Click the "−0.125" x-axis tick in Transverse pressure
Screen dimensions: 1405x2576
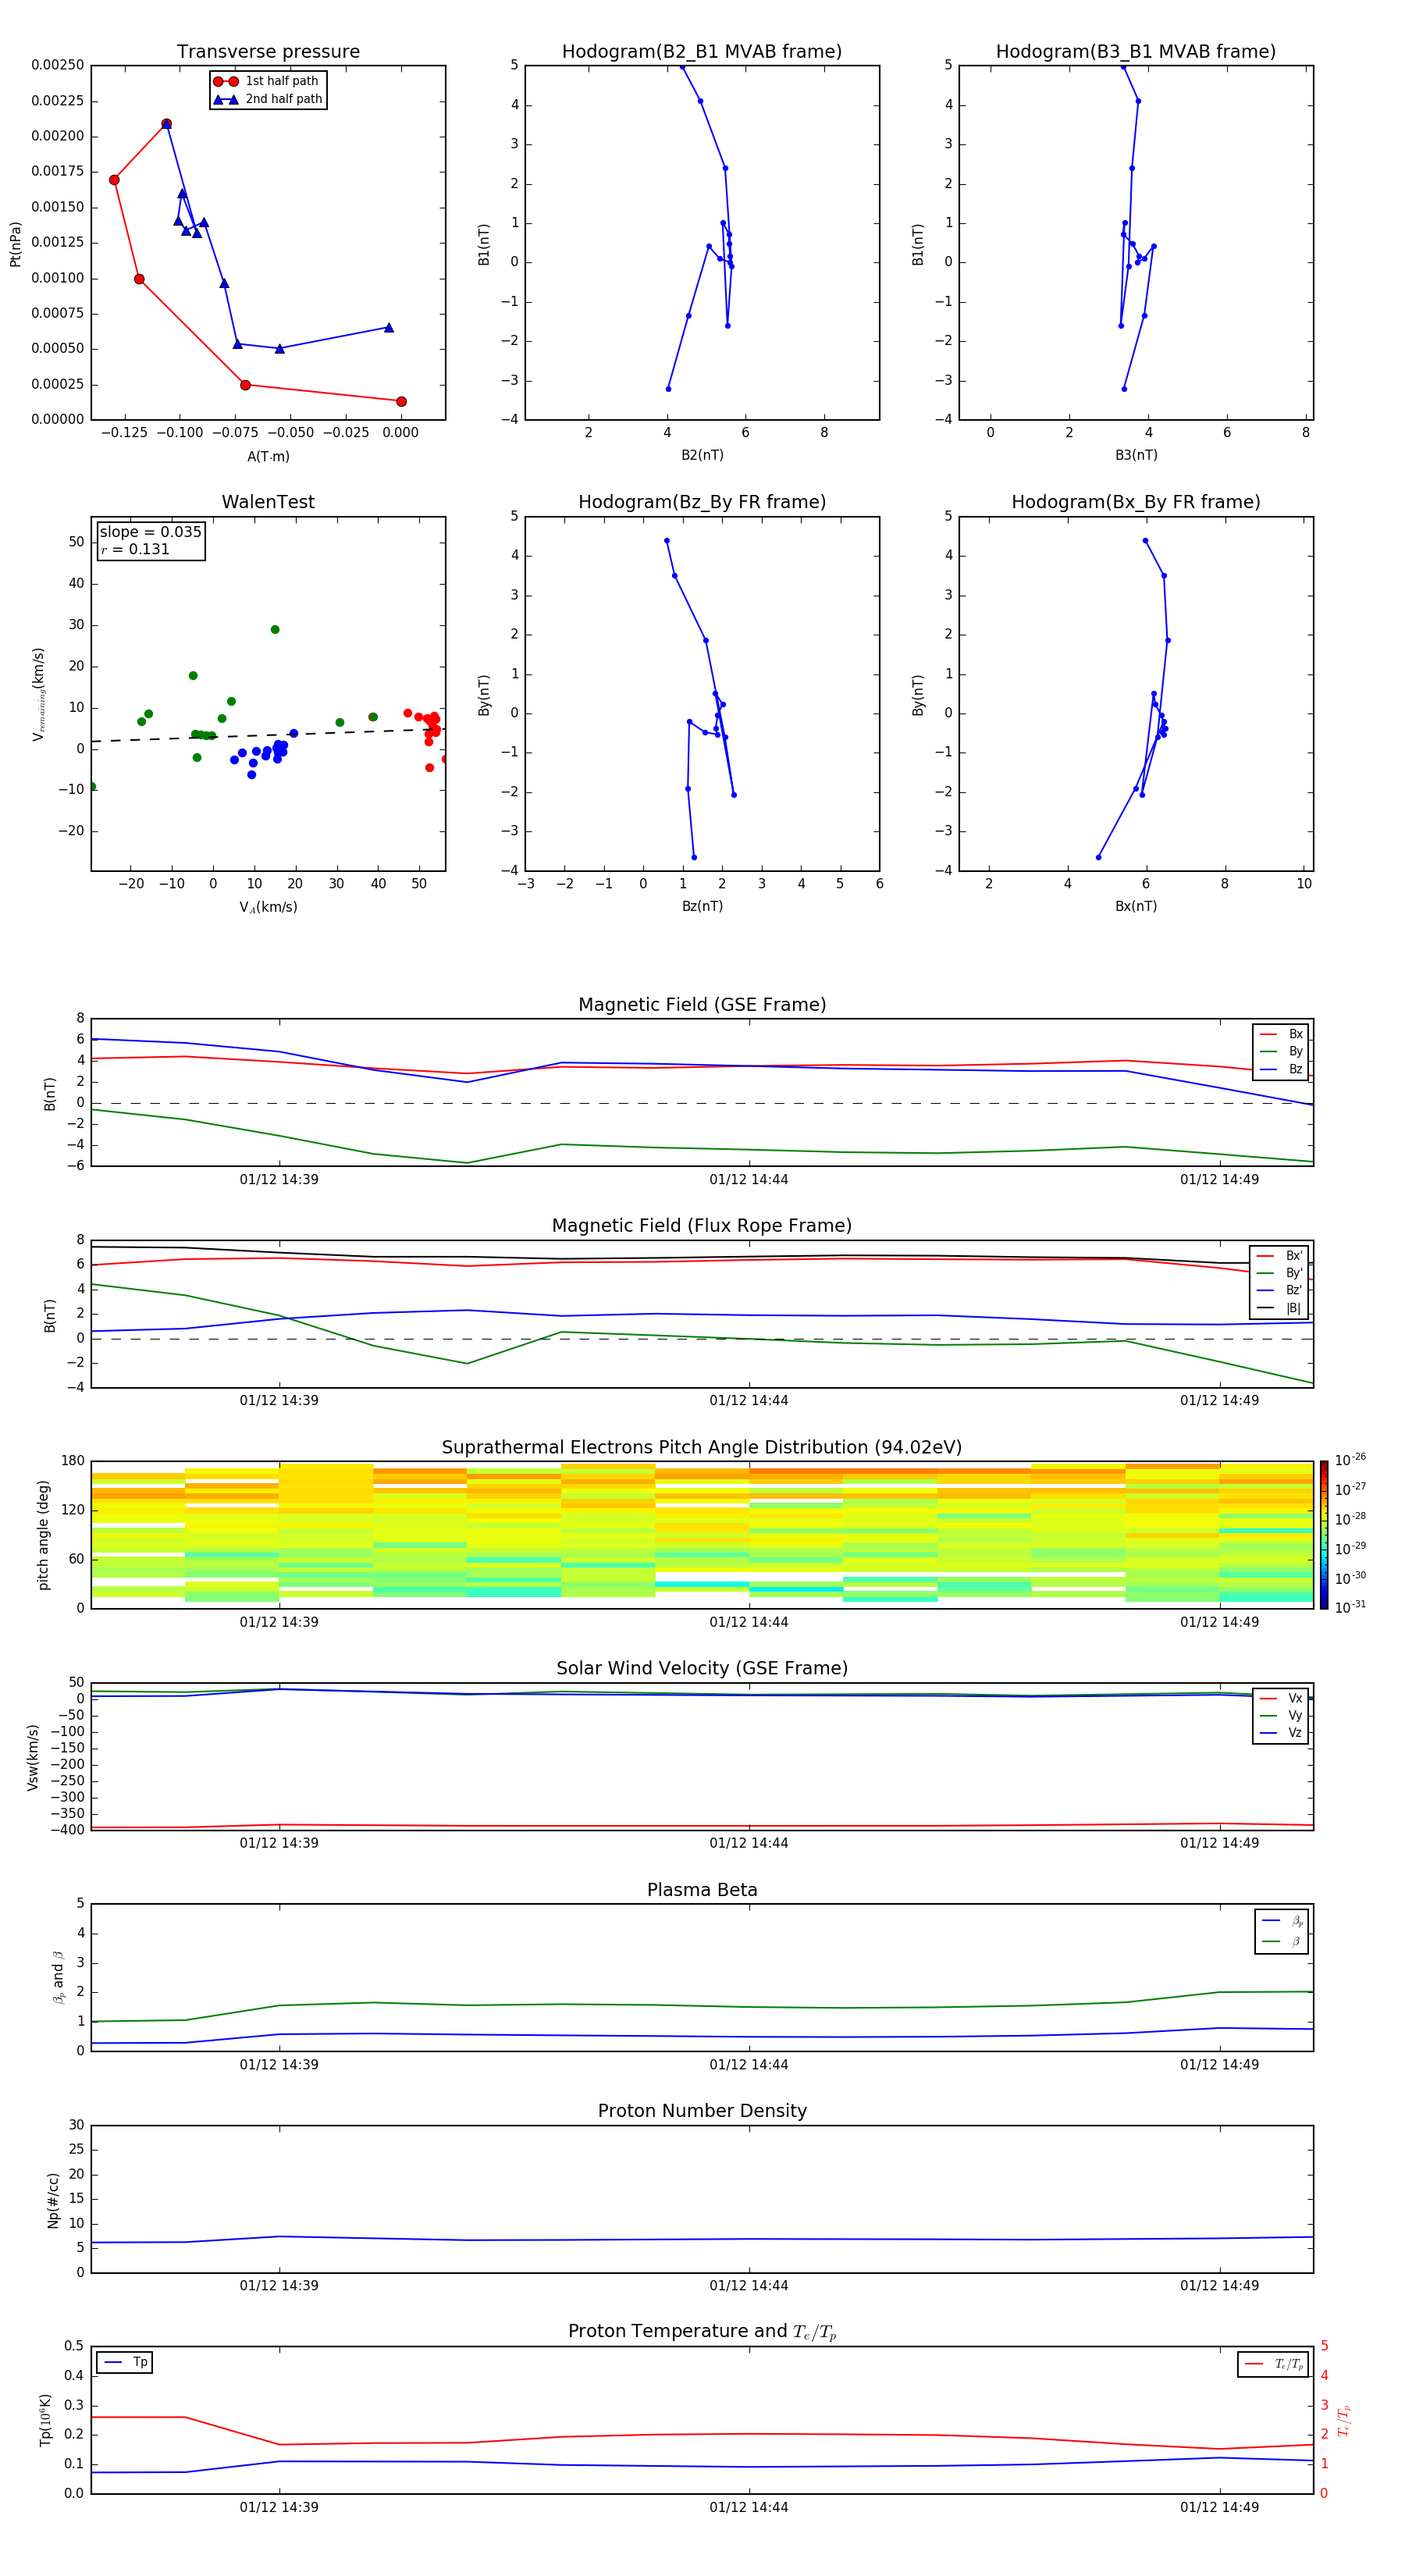point(124,433)
